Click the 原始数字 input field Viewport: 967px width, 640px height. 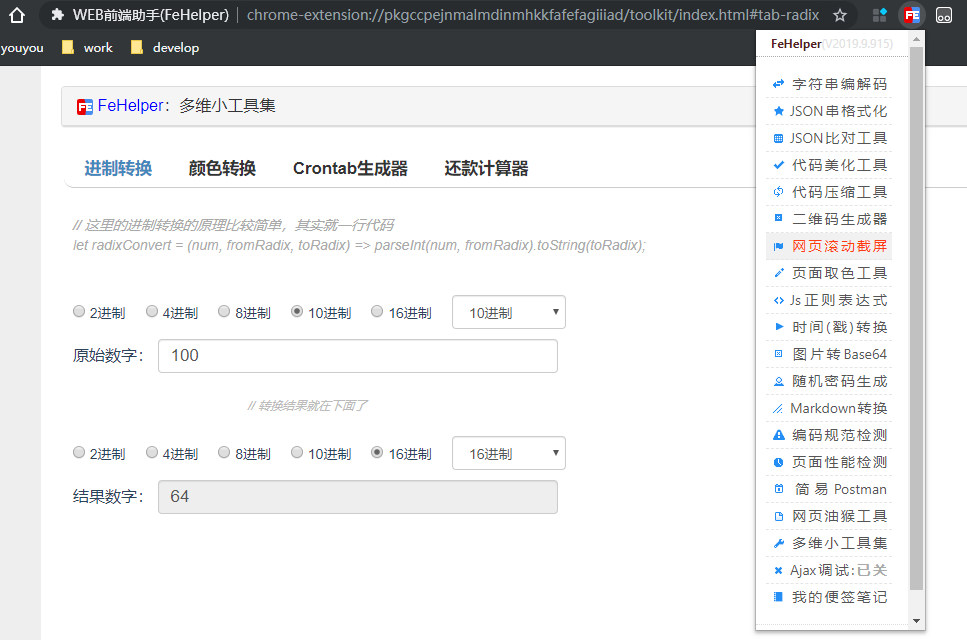pos(358,356)
